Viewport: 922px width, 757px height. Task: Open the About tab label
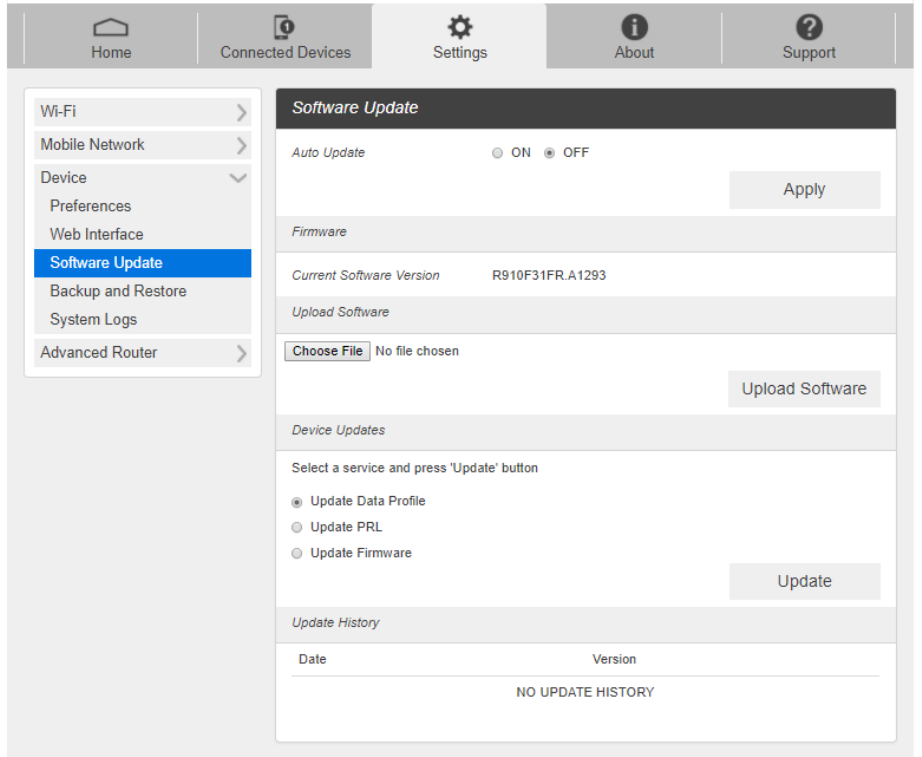tap(634, 52)
